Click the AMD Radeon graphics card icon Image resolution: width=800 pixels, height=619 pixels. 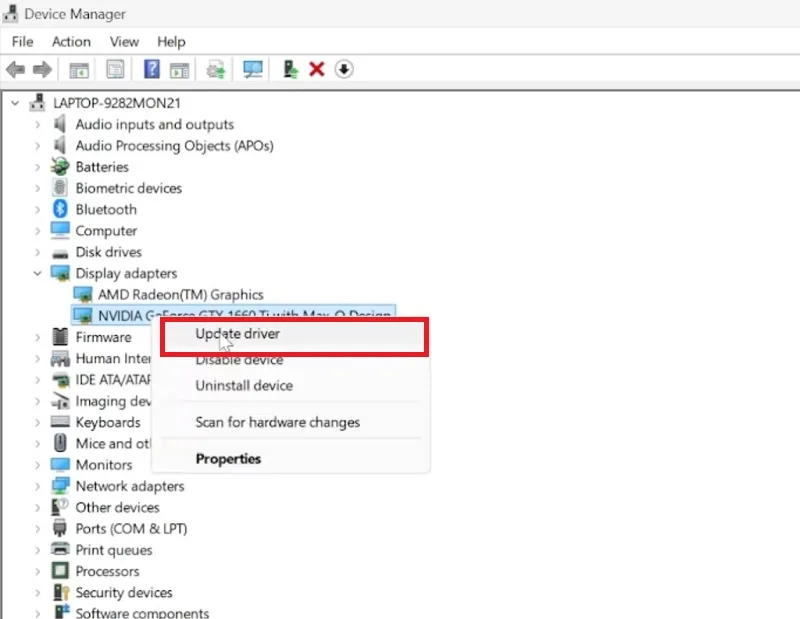point(83,294)
